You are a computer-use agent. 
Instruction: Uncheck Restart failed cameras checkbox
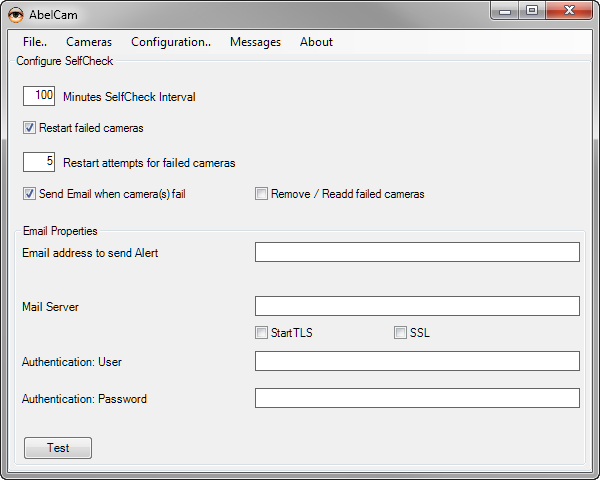30,128
